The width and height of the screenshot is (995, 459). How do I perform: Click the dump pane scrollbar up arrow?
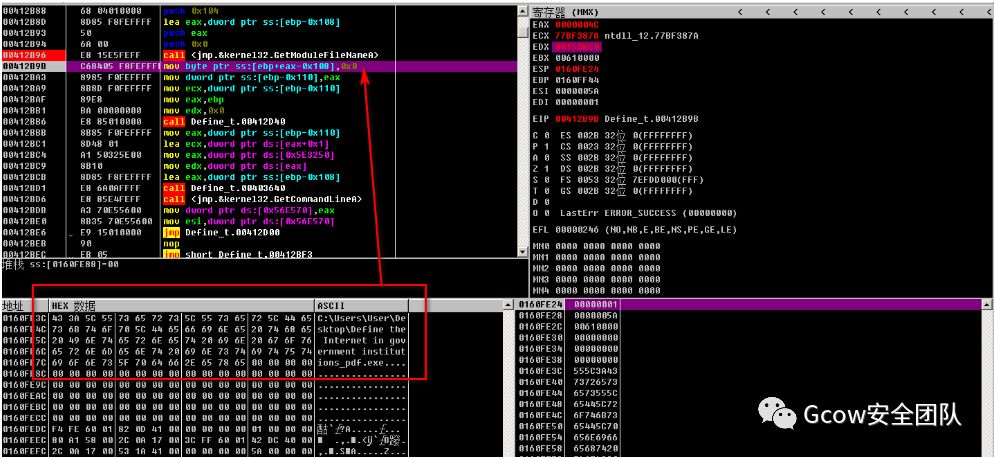coord(508,305)
